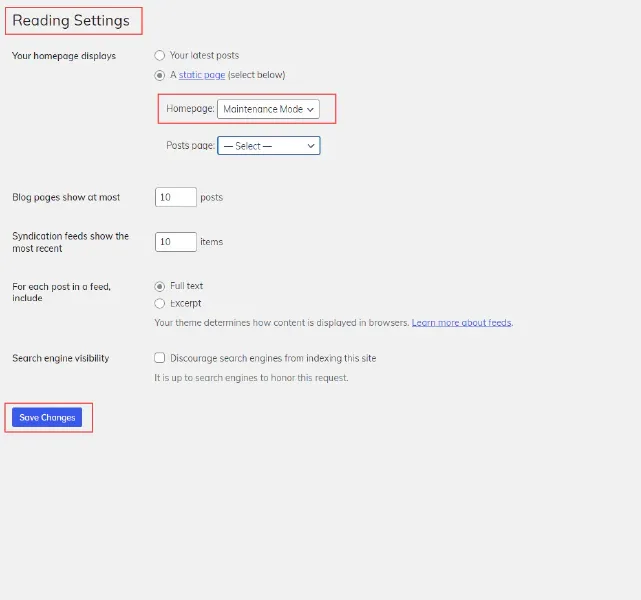Focus the Syndication feeds items number field
Screen dimensions: 641x600
[x=176, y=242]
